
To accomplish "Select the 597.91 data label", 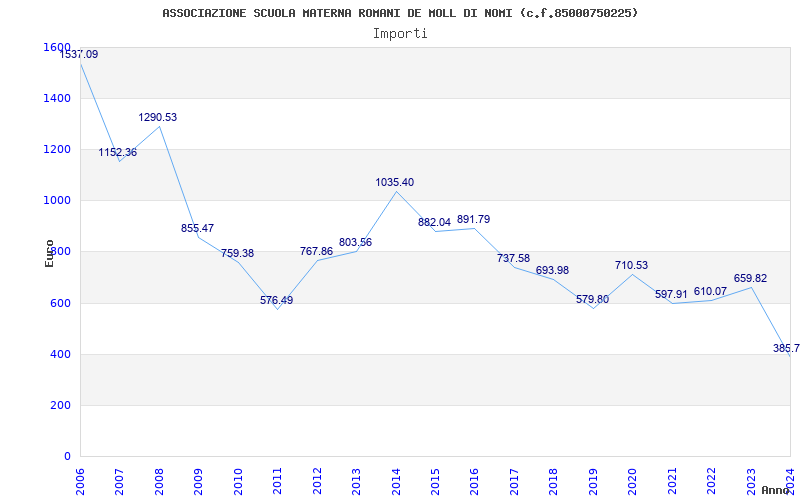I will pos(671,294).
